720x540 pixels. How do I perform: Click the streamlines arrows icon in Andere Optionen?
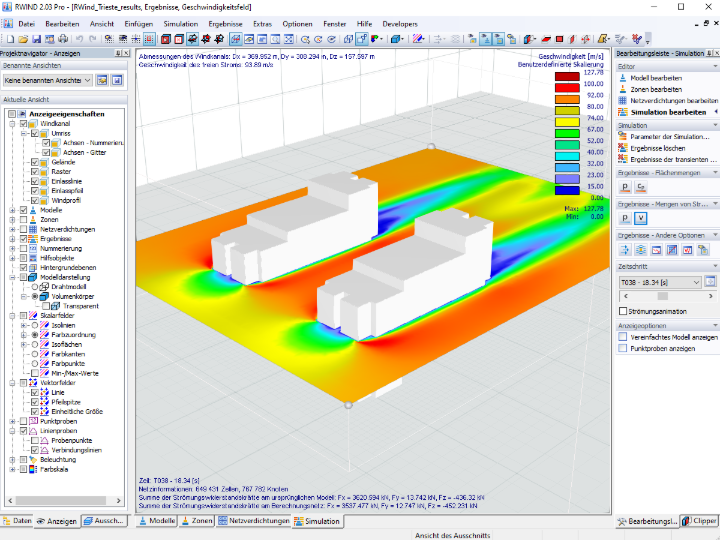(x=625, y=250)
